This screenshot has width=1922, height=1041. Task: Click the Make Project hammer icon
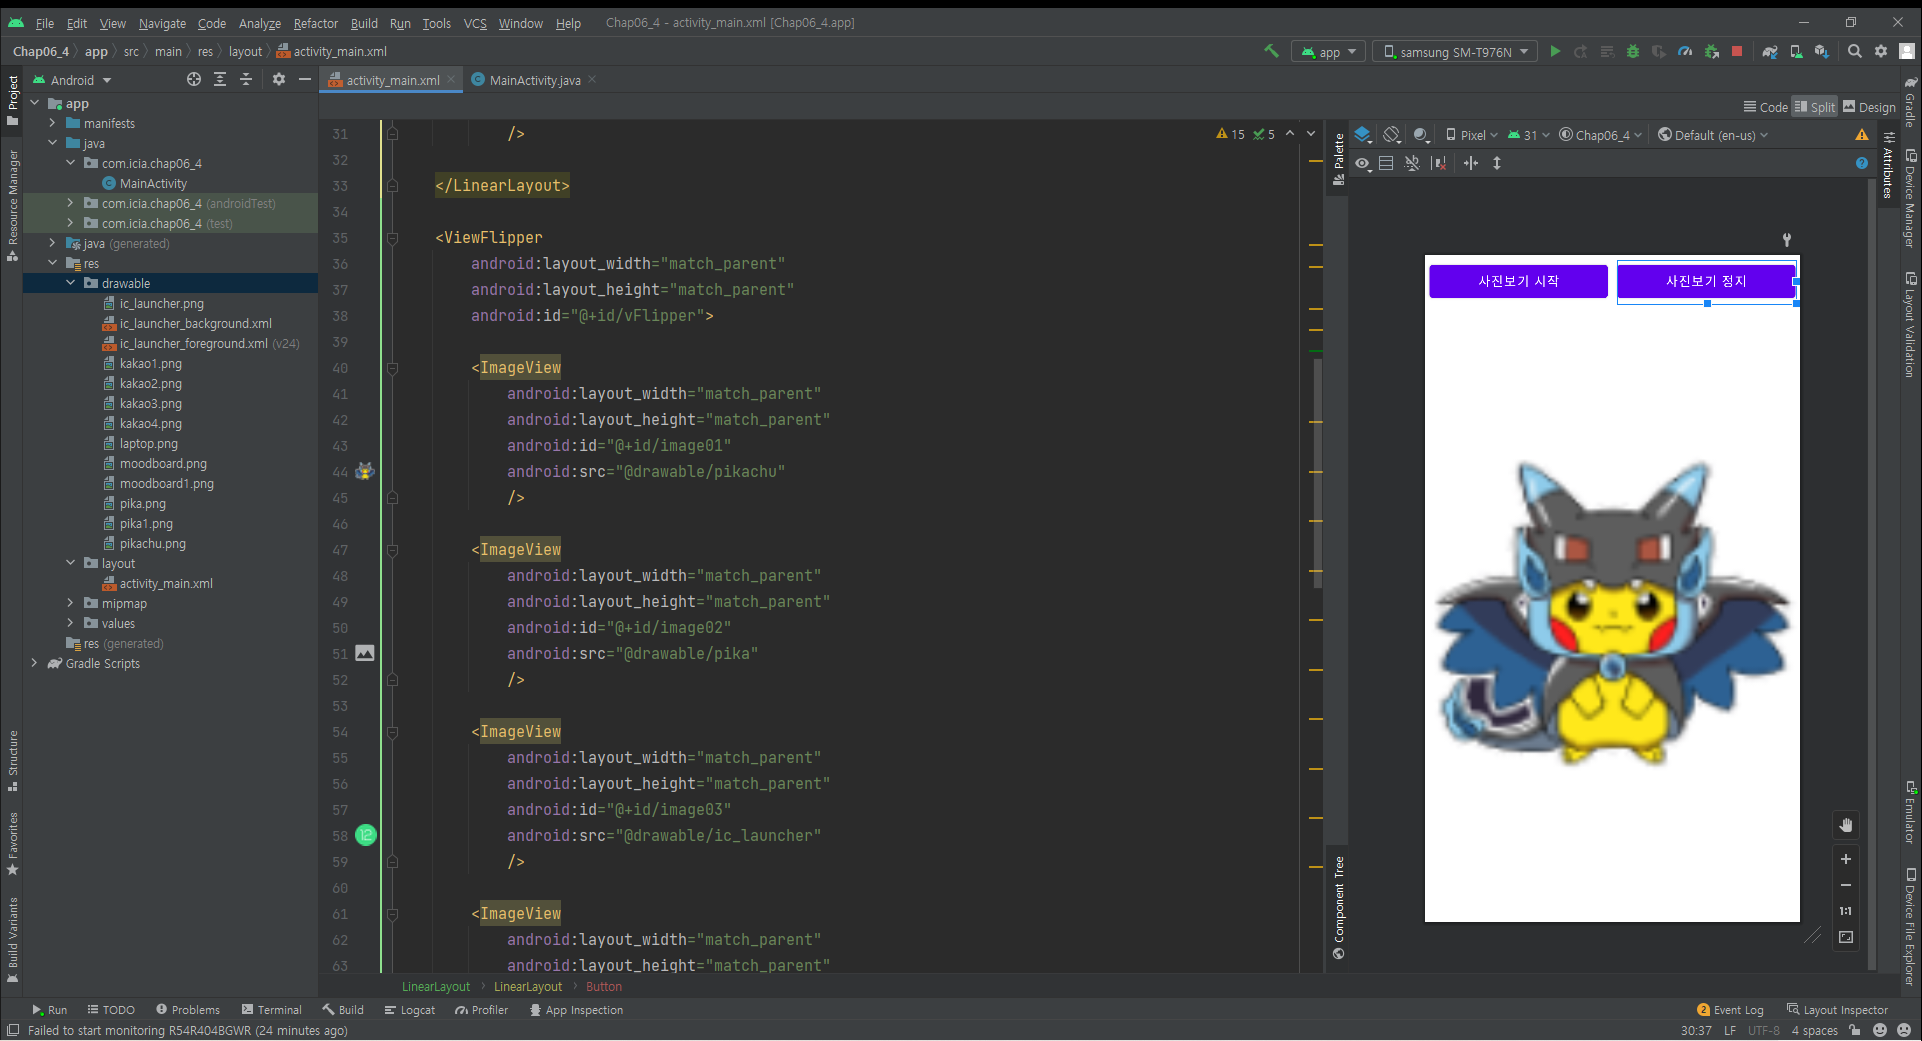pos(1271,51)
